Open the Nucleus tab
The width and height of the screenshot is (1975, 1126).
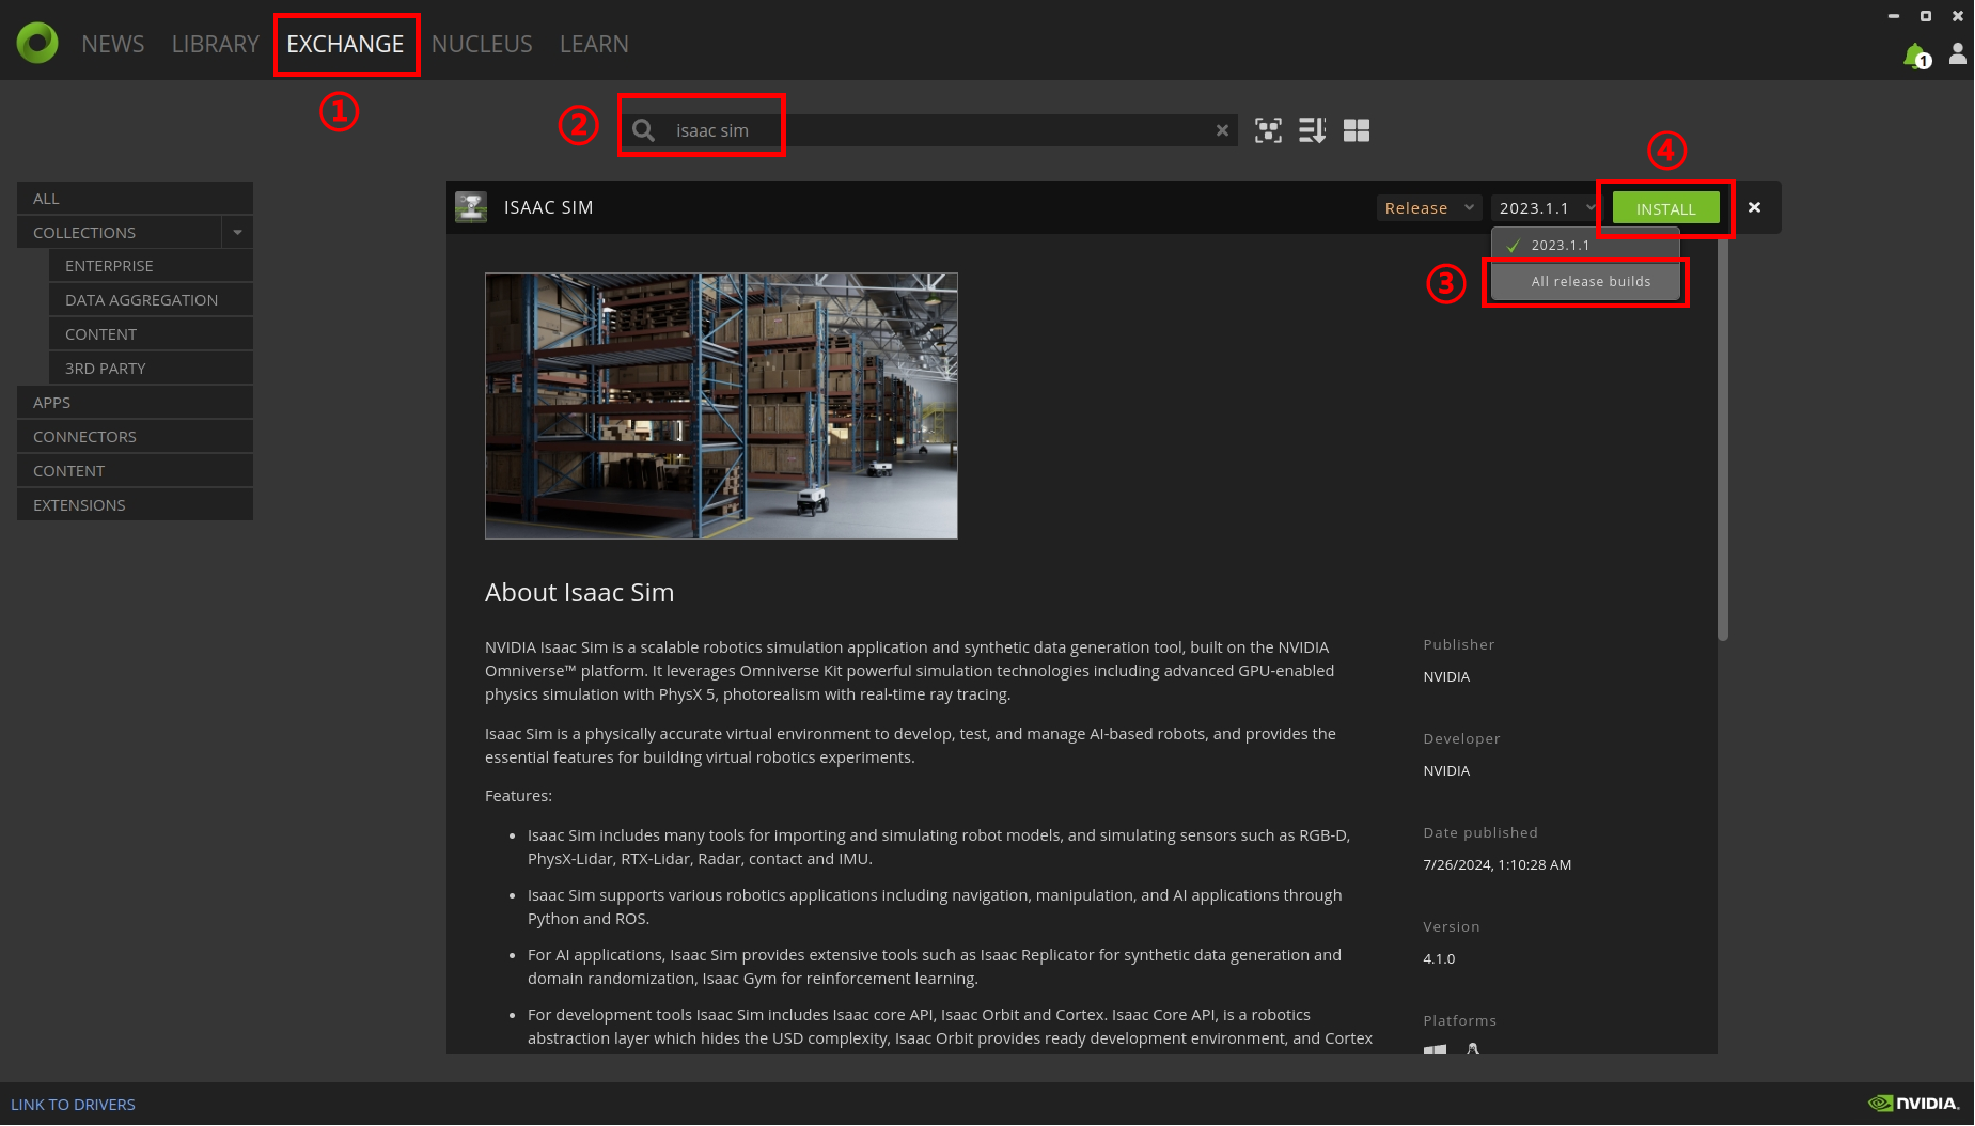482,44
